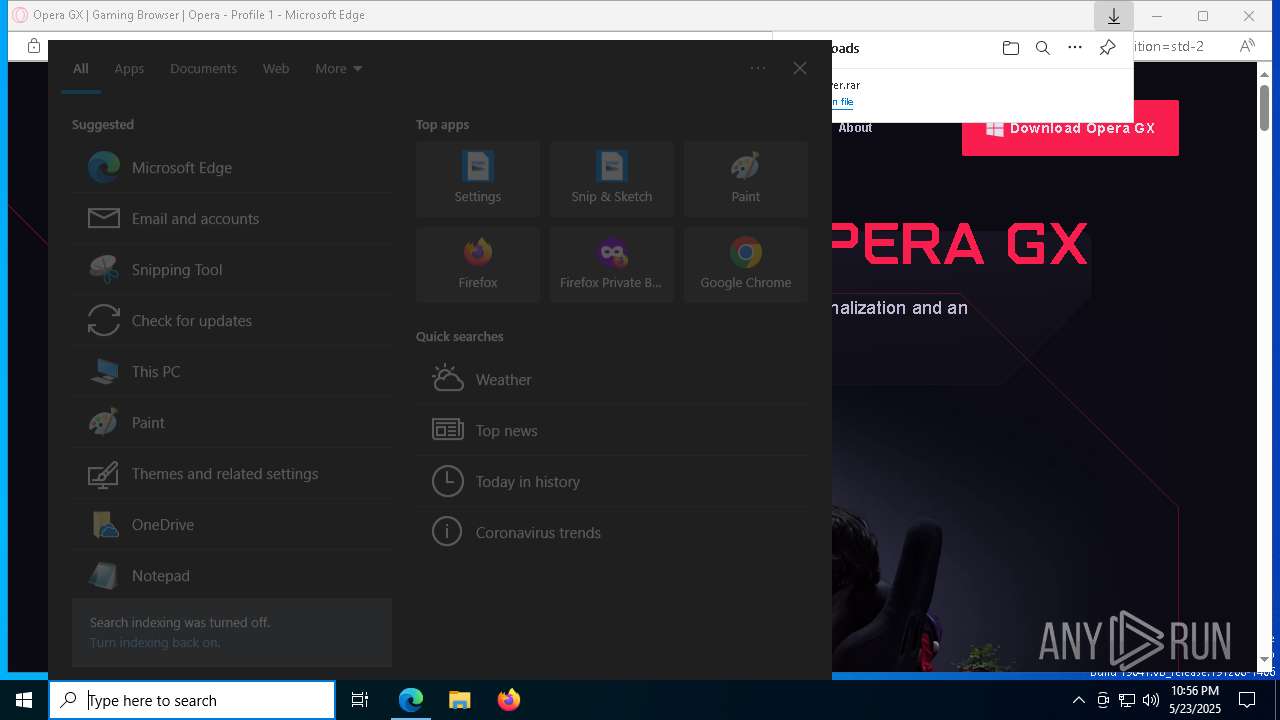
Task: Click Edge Read aloud icon
Action: click(x=1247, y=46)
